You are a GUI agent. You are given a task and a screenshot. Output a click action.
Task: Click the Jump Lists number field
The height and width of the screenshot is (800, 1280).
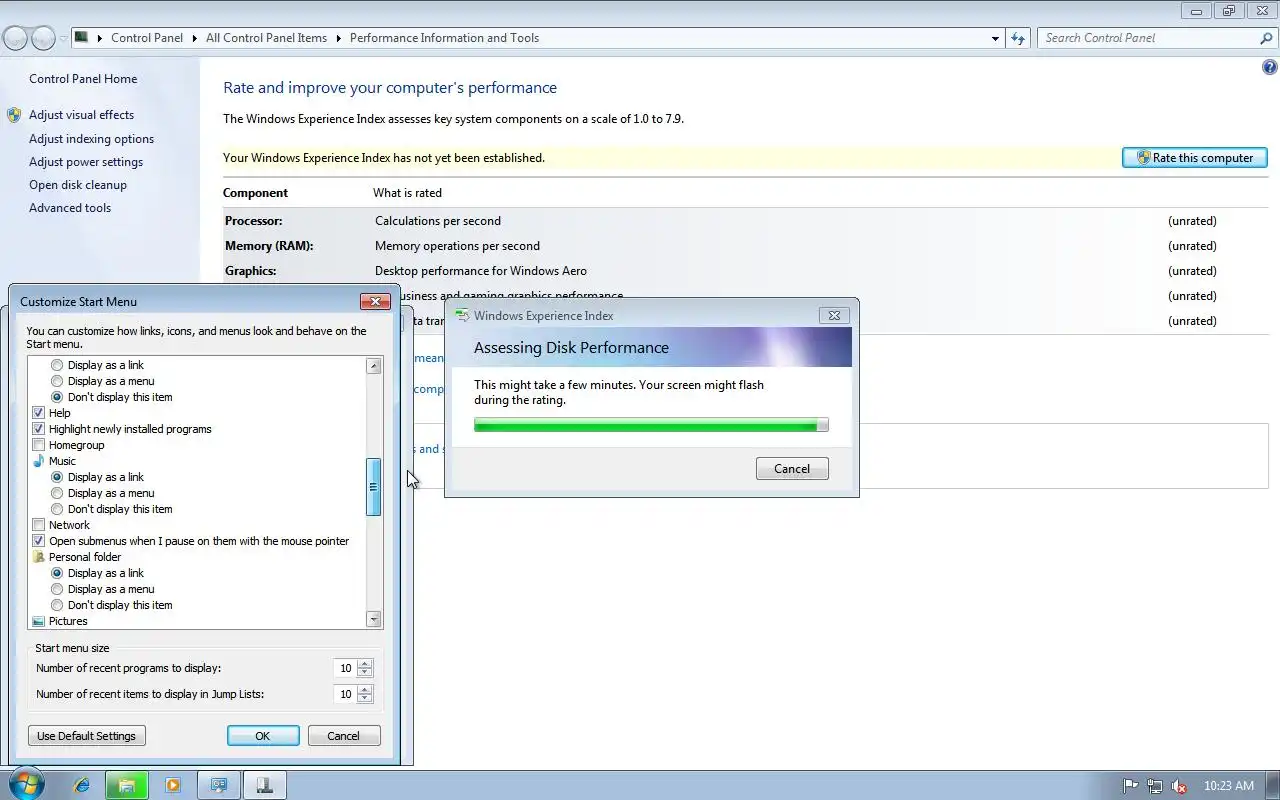click(x=346, y=694)
